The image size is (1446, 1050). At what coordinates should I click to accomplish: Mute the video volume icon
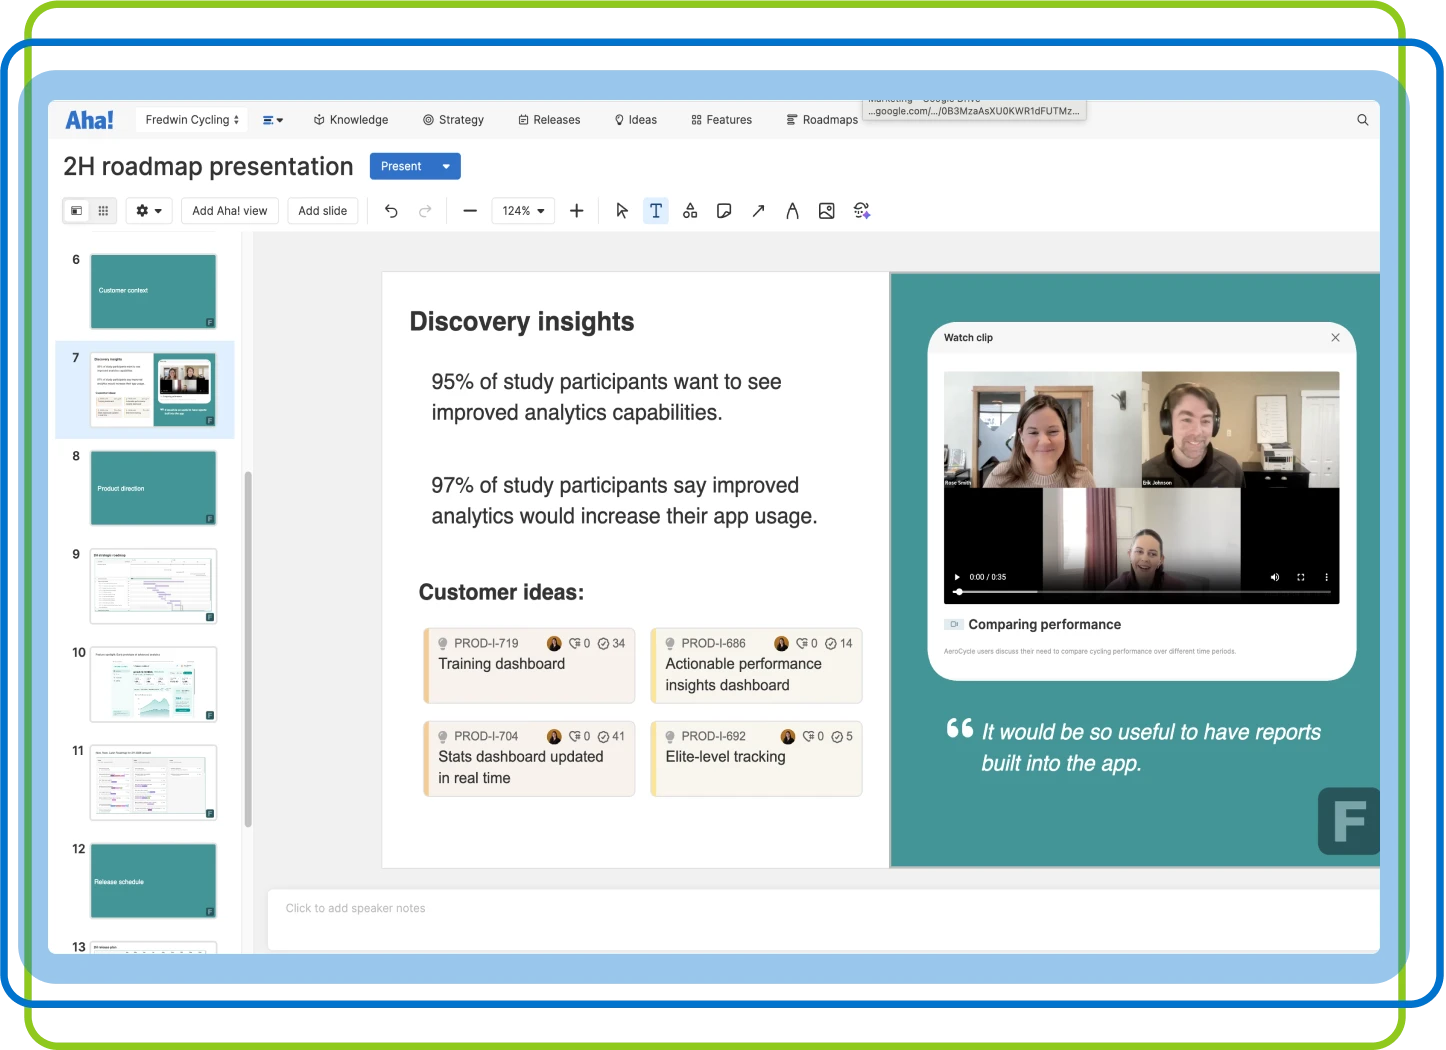[x=1275, y=577]
